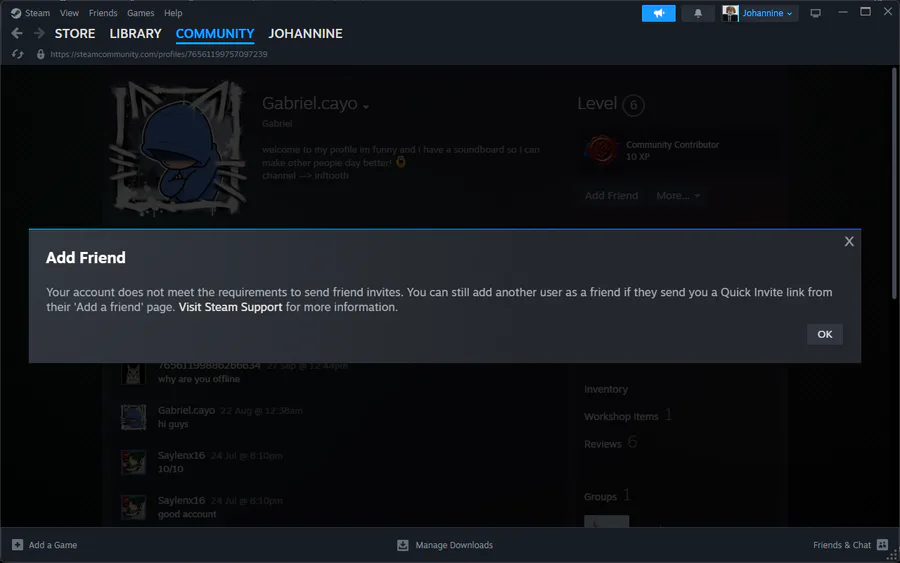Click the 'why are you offline' comment text

click(199, 379)
